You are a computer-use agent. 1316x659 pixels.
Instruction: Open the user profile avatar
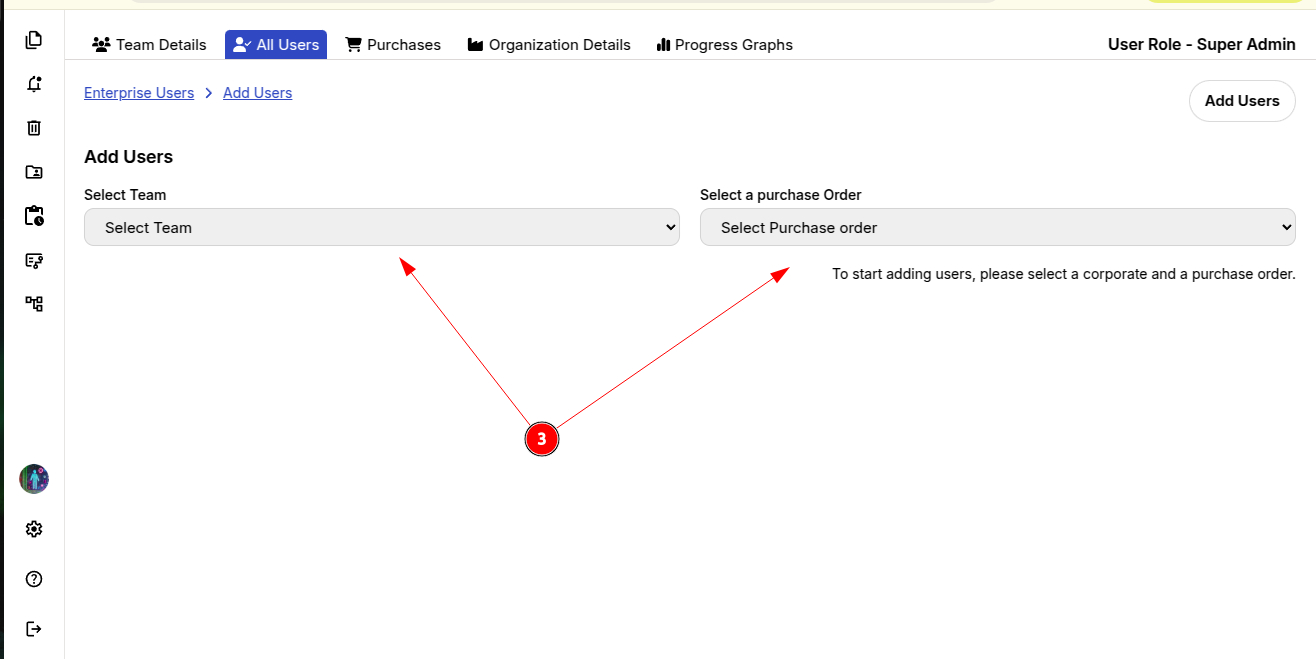pyautogui.click(x=34, y=479)
